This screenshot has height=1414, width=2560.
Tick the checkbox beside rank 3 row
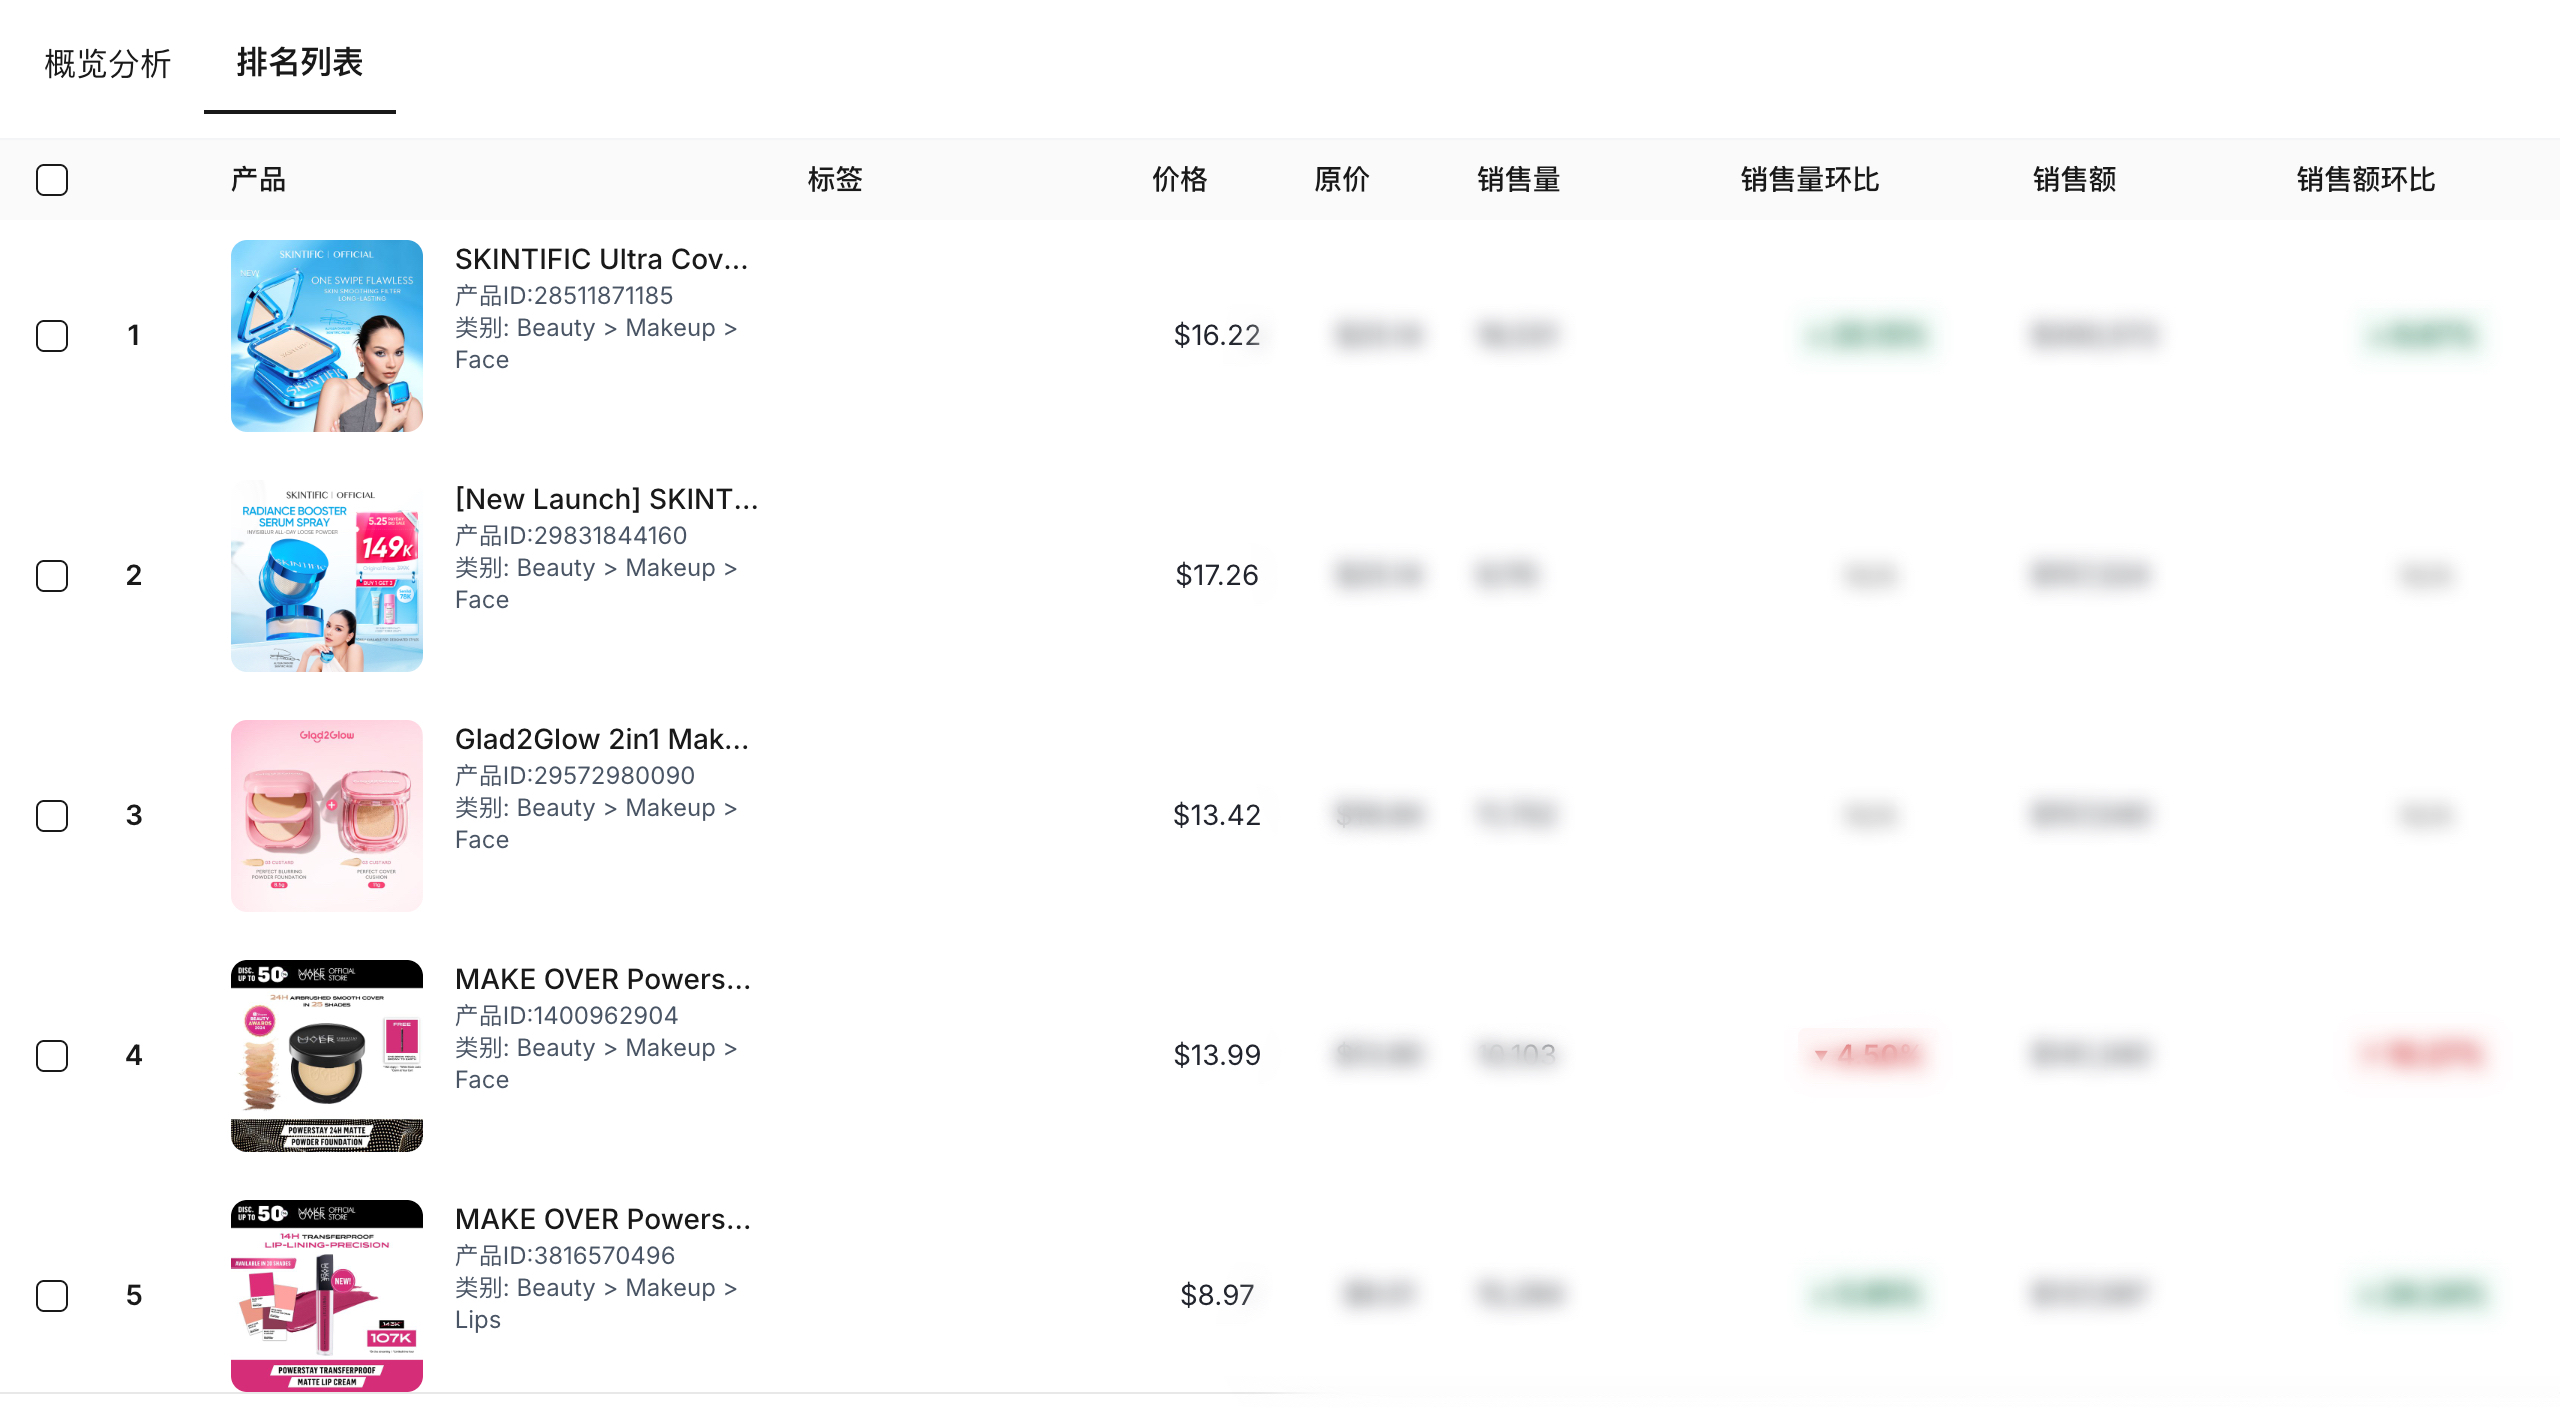click(52, 816)
